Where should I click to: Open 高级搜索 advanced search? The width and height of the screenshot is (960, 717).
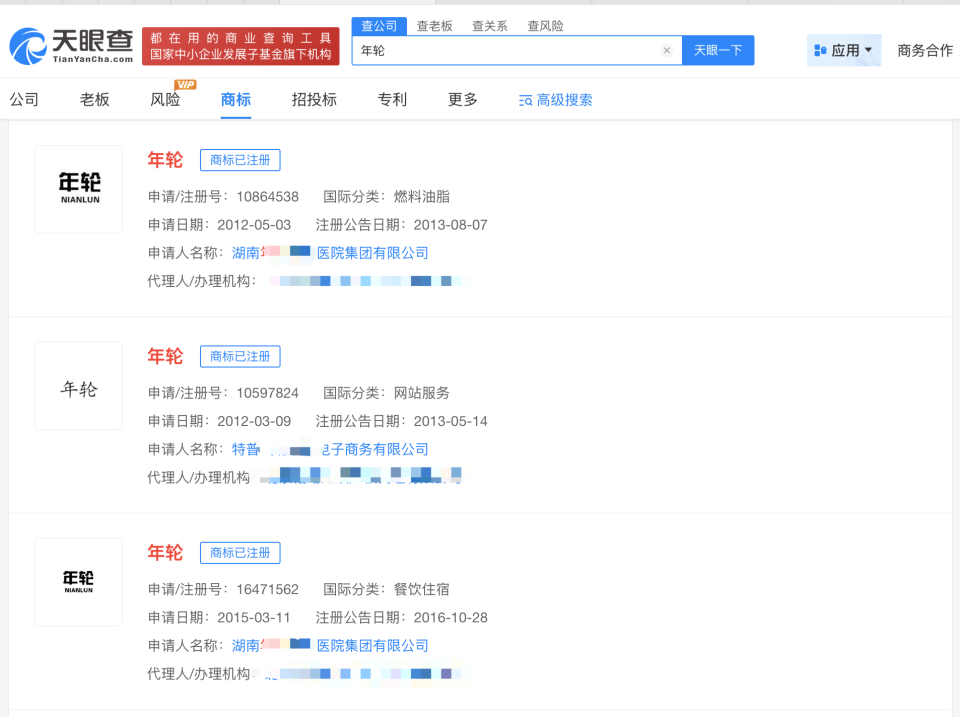pyautogui.click(x=555, y=100)
